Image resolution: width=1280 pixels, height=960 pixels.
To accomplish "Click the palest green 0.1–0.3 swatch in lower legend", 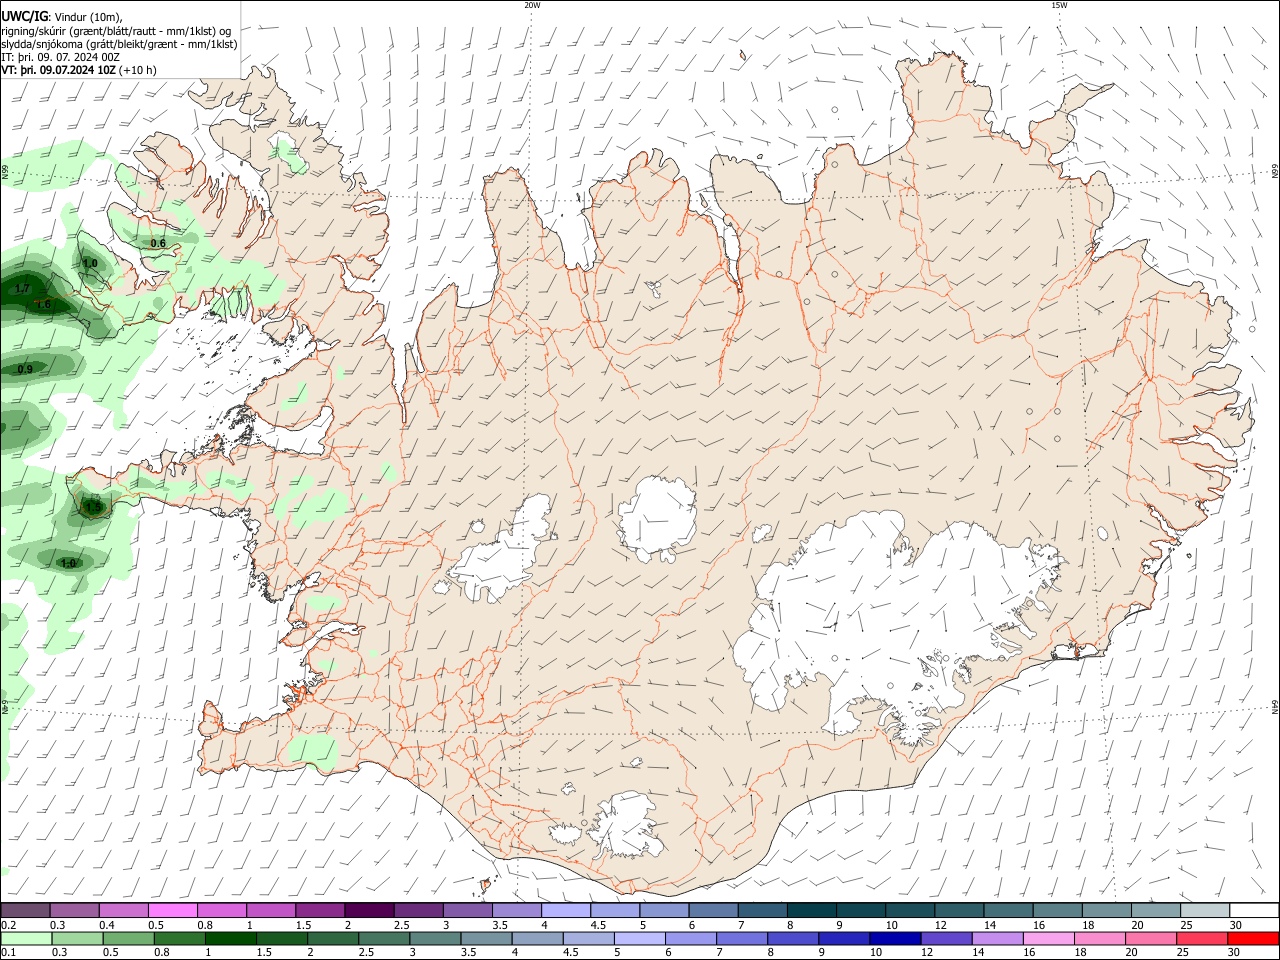I will (26, 938).
